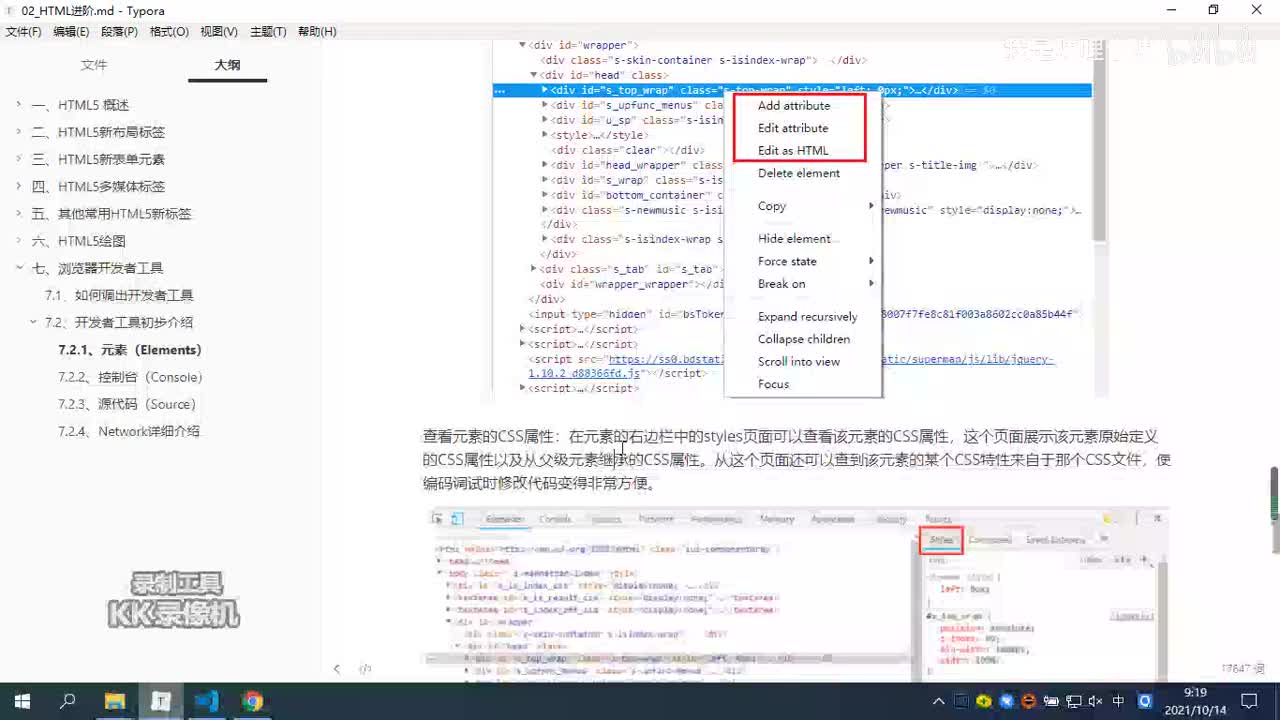Screen dimensions: 1280x720
Task: Select the 大纲 outline tab
Action: pyautogui.click(x=227, y=65)
